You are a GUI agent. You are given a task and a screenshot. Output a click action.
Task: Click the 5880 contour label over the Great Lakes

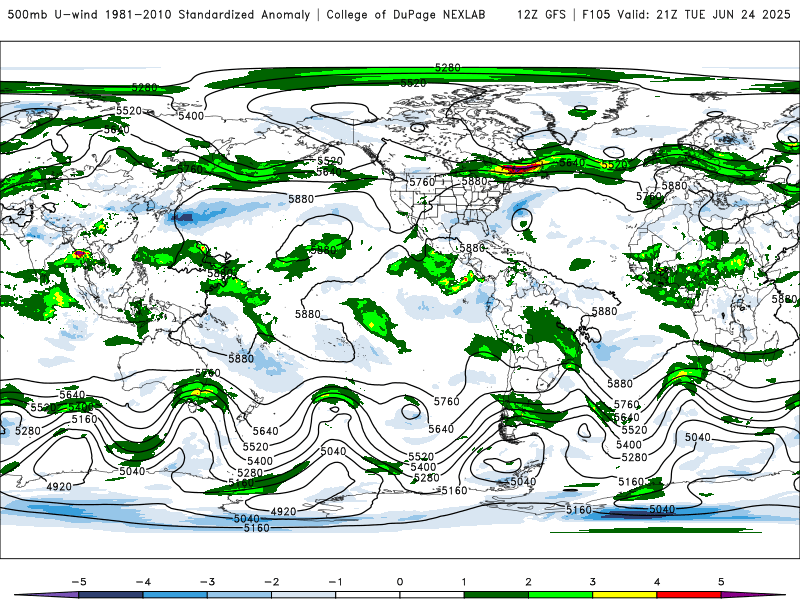pos(474,181)
